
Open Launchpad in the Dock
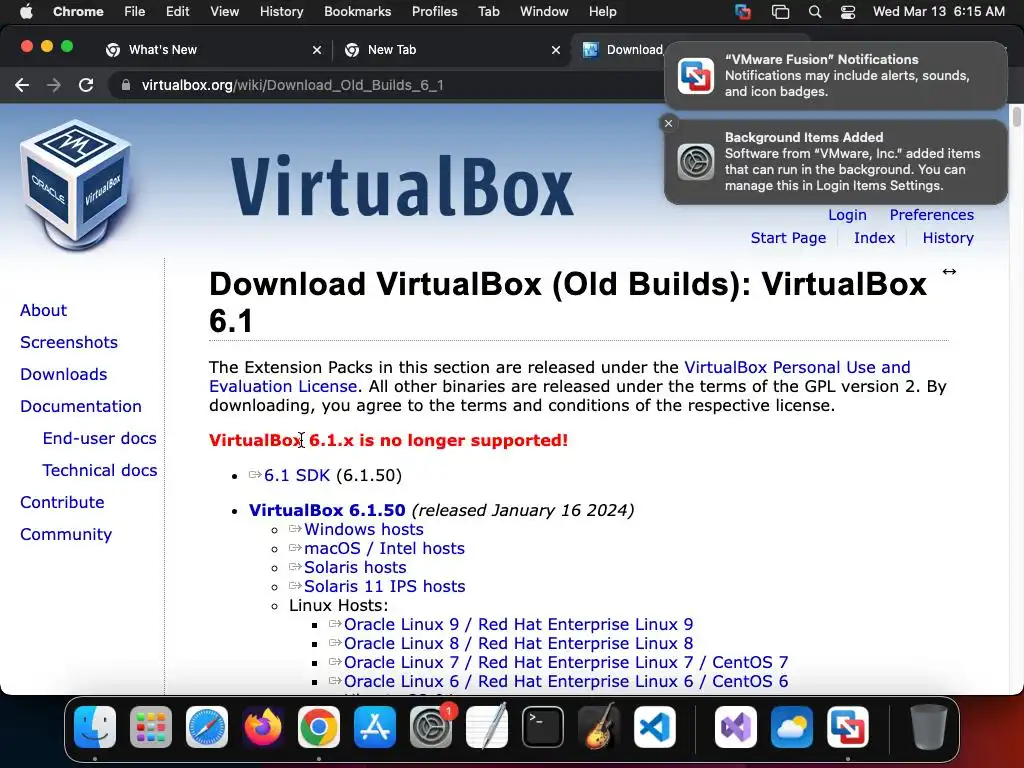click(x=151, y=727)
